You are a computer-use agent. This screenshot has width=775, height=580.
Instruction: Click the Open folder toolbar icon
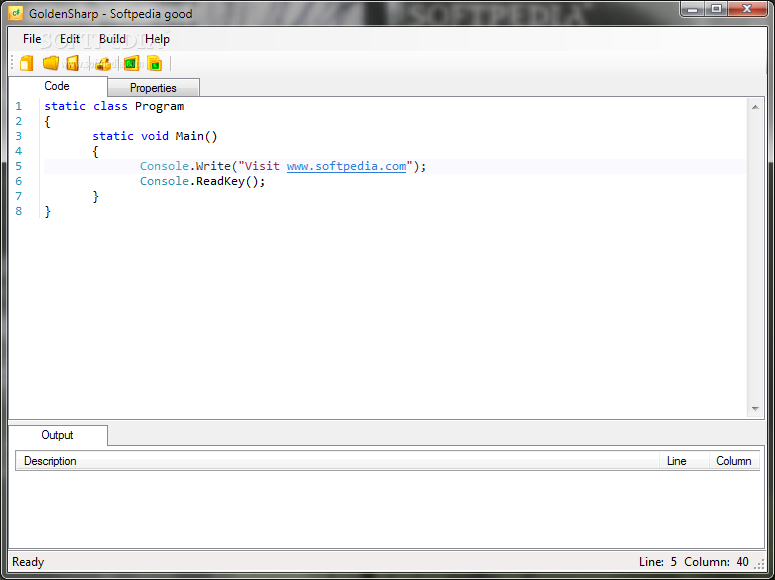tap(50, 63)
